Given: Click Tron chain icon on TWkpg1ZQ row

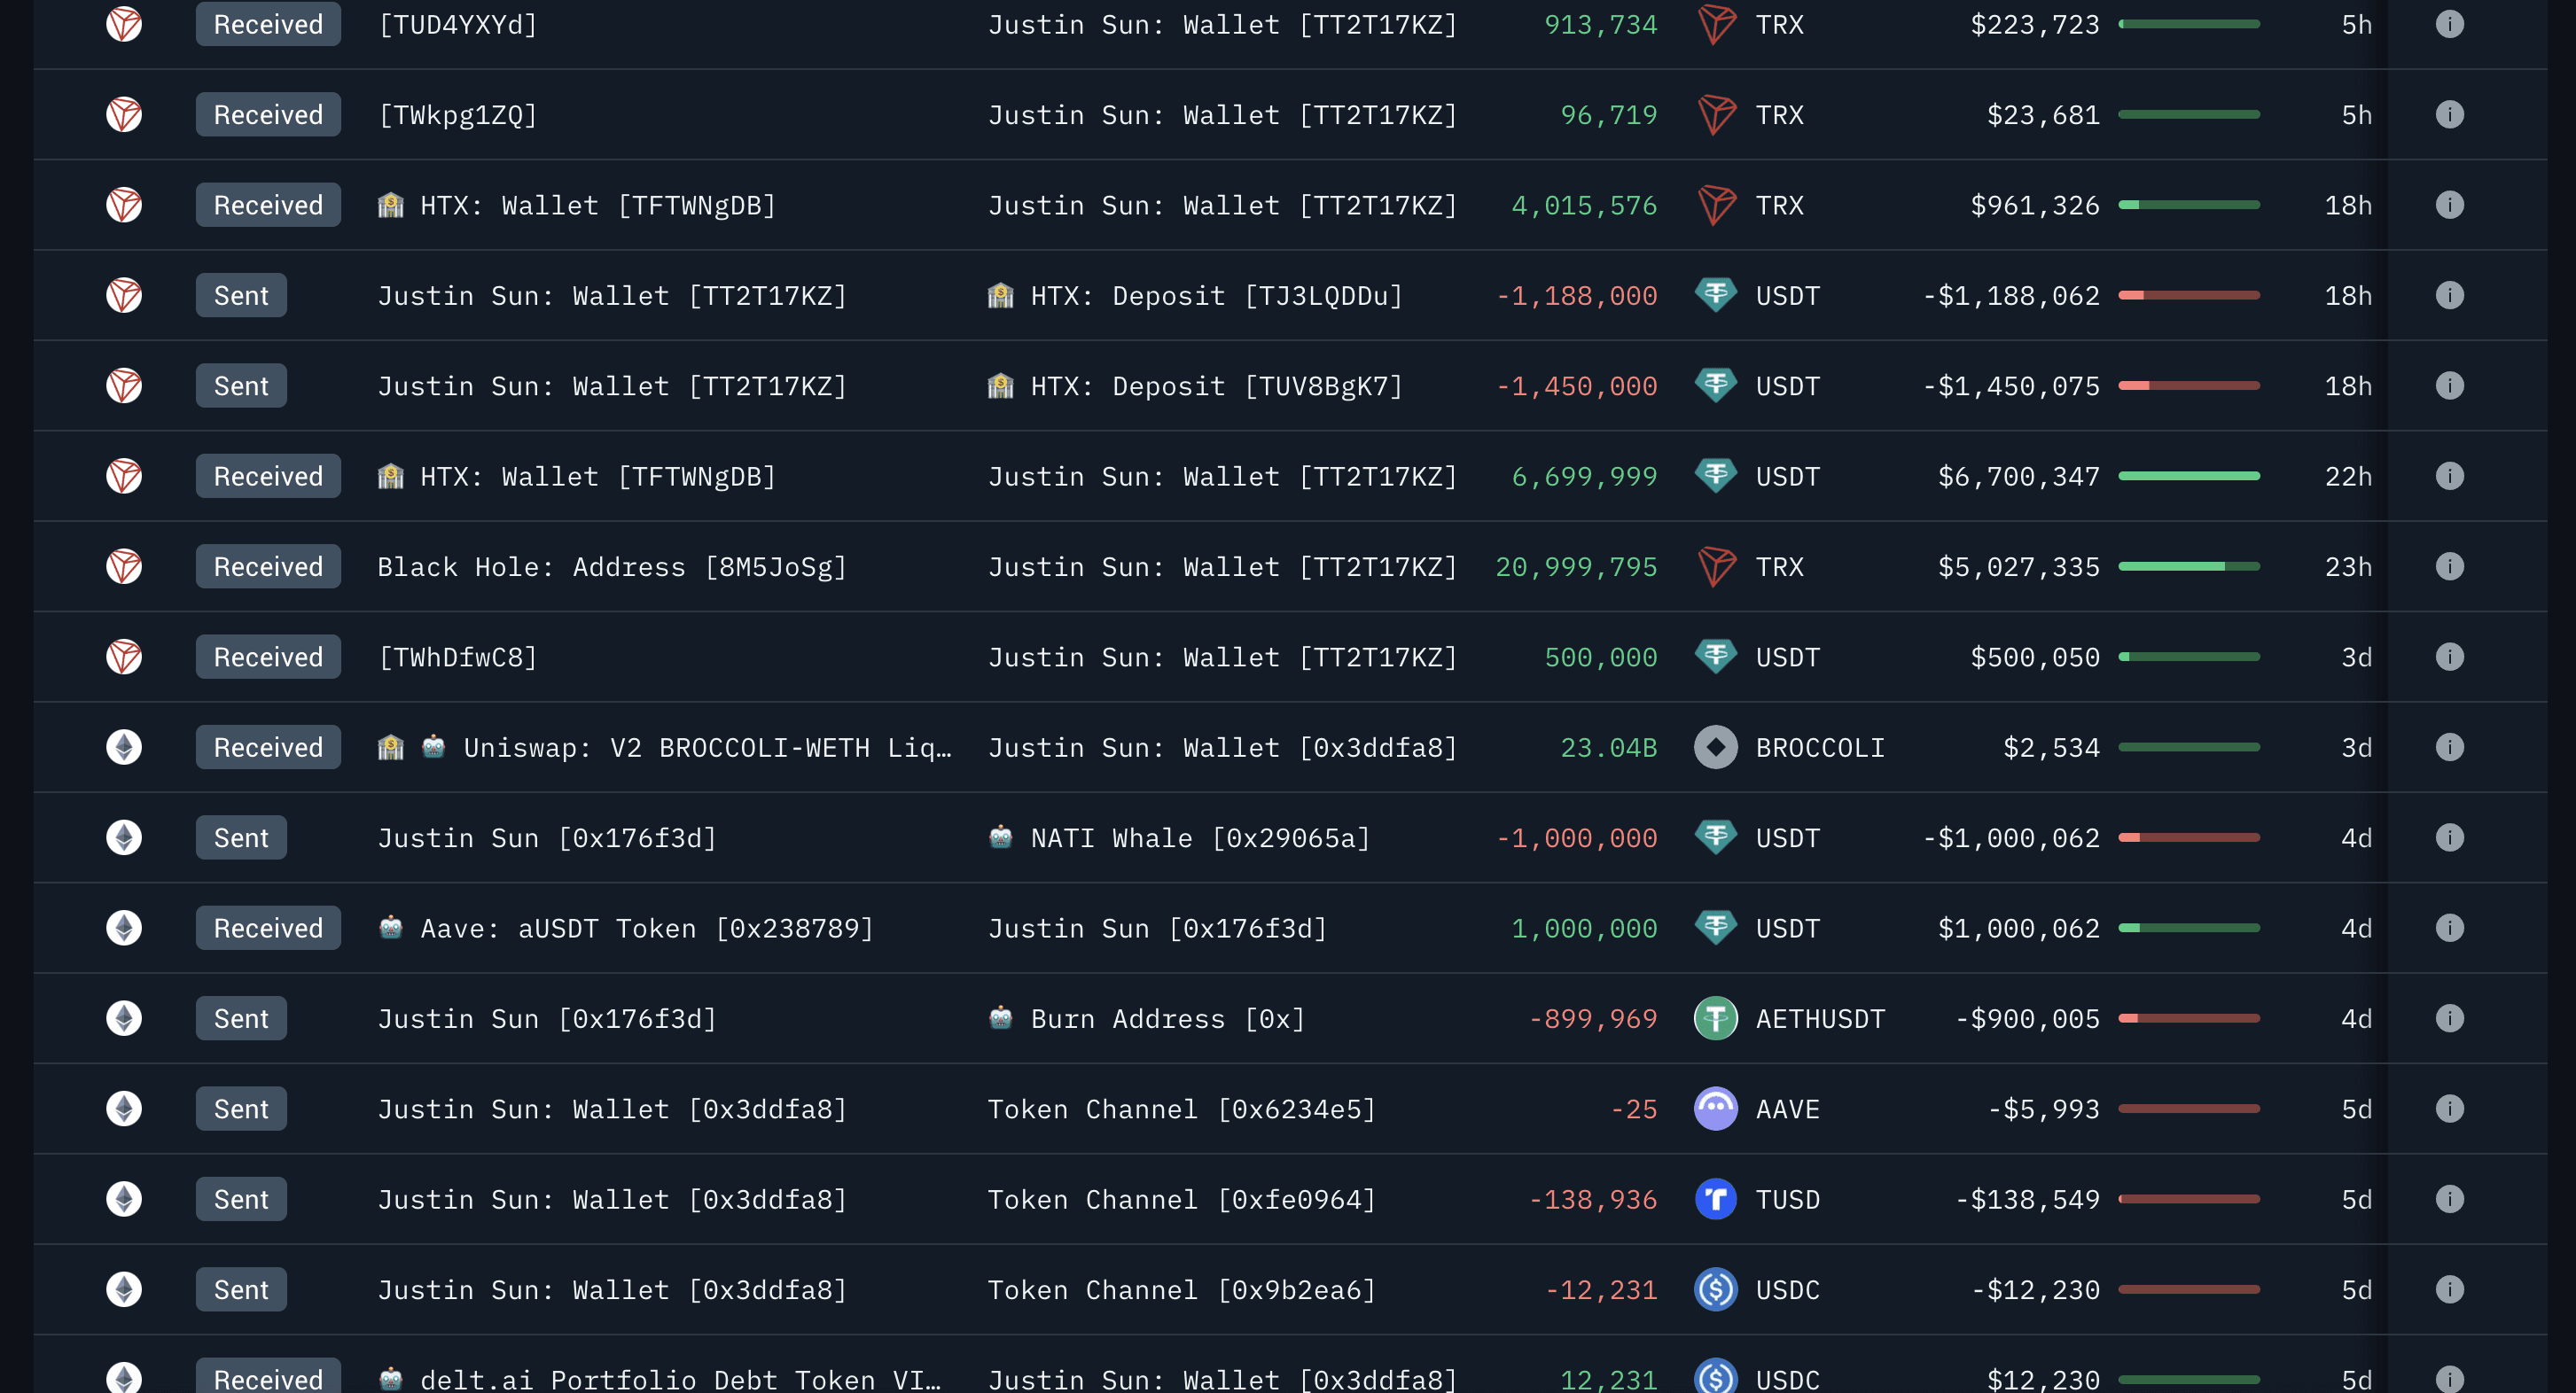Looking at the screenshot, I should 124,115.
